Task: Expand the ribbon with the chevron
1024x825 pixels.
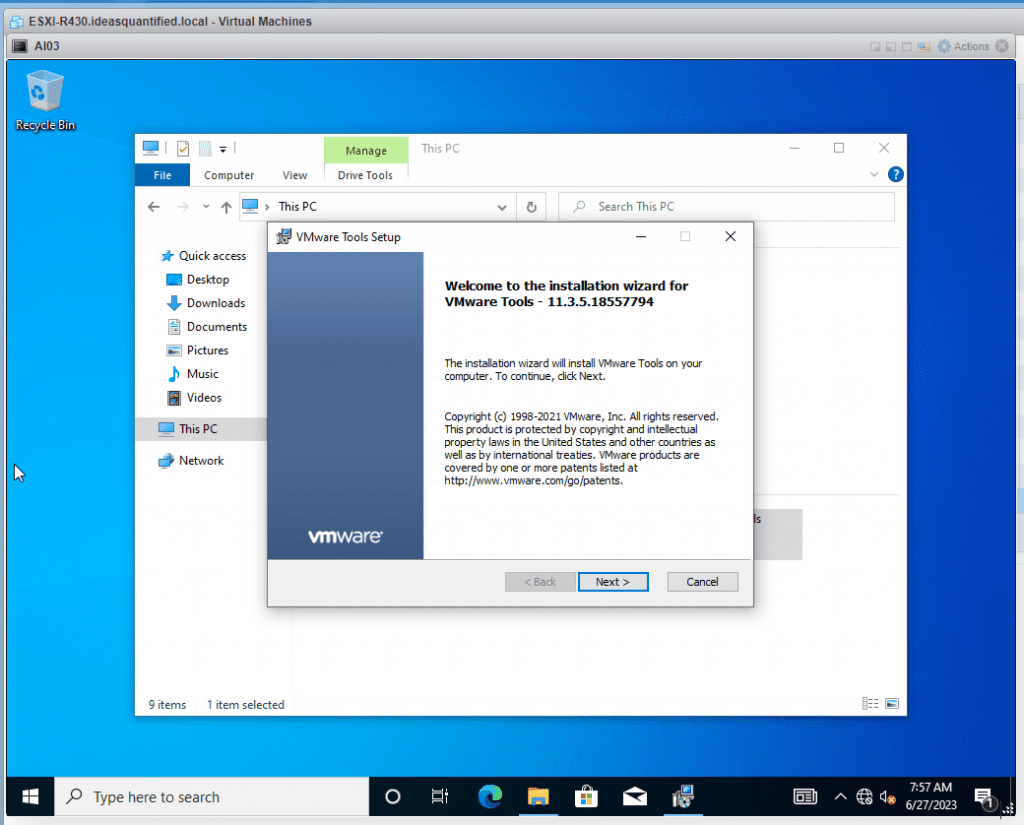Action: coord(874,174)
